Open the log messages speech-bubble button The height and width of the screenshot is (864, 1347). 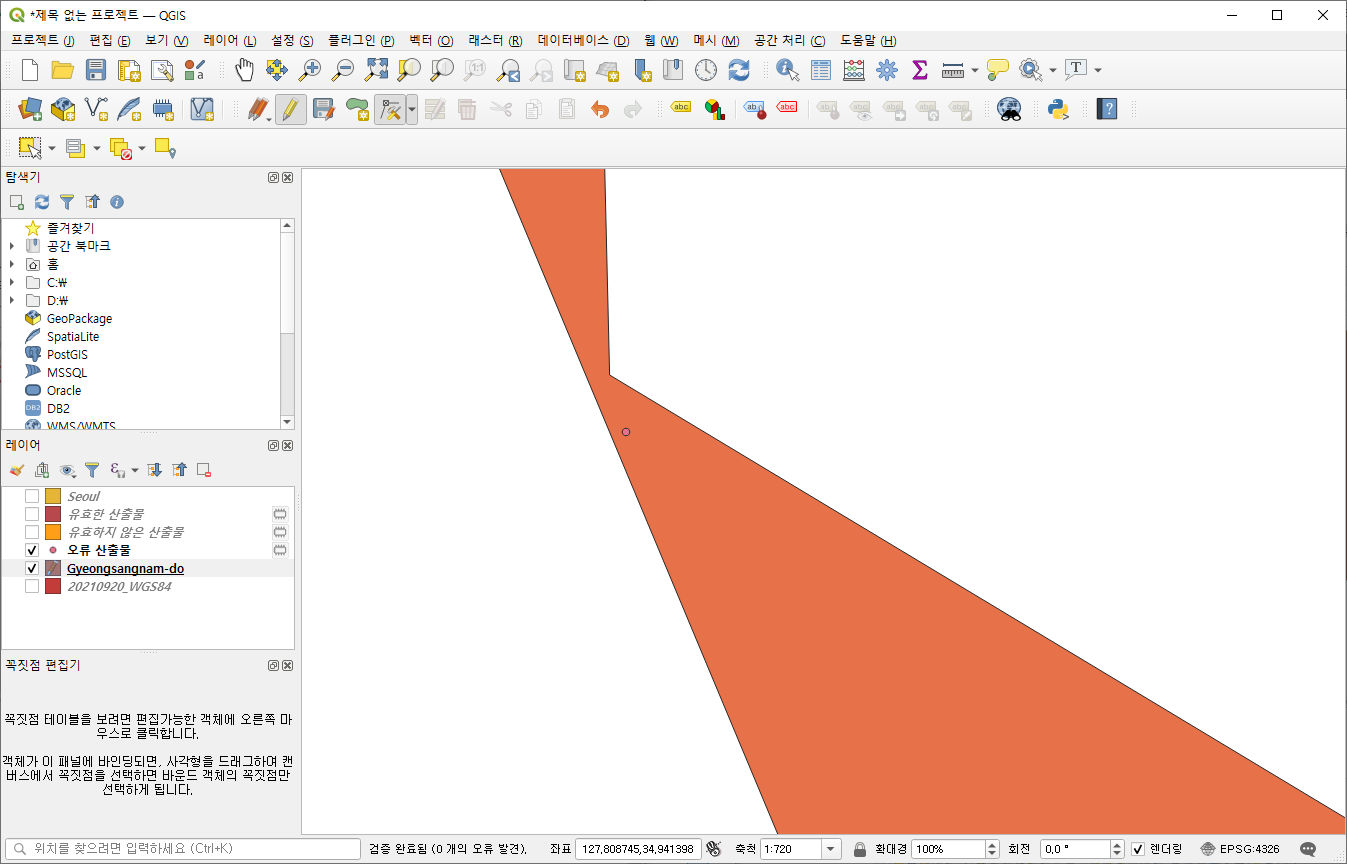tap(1307, 849)
